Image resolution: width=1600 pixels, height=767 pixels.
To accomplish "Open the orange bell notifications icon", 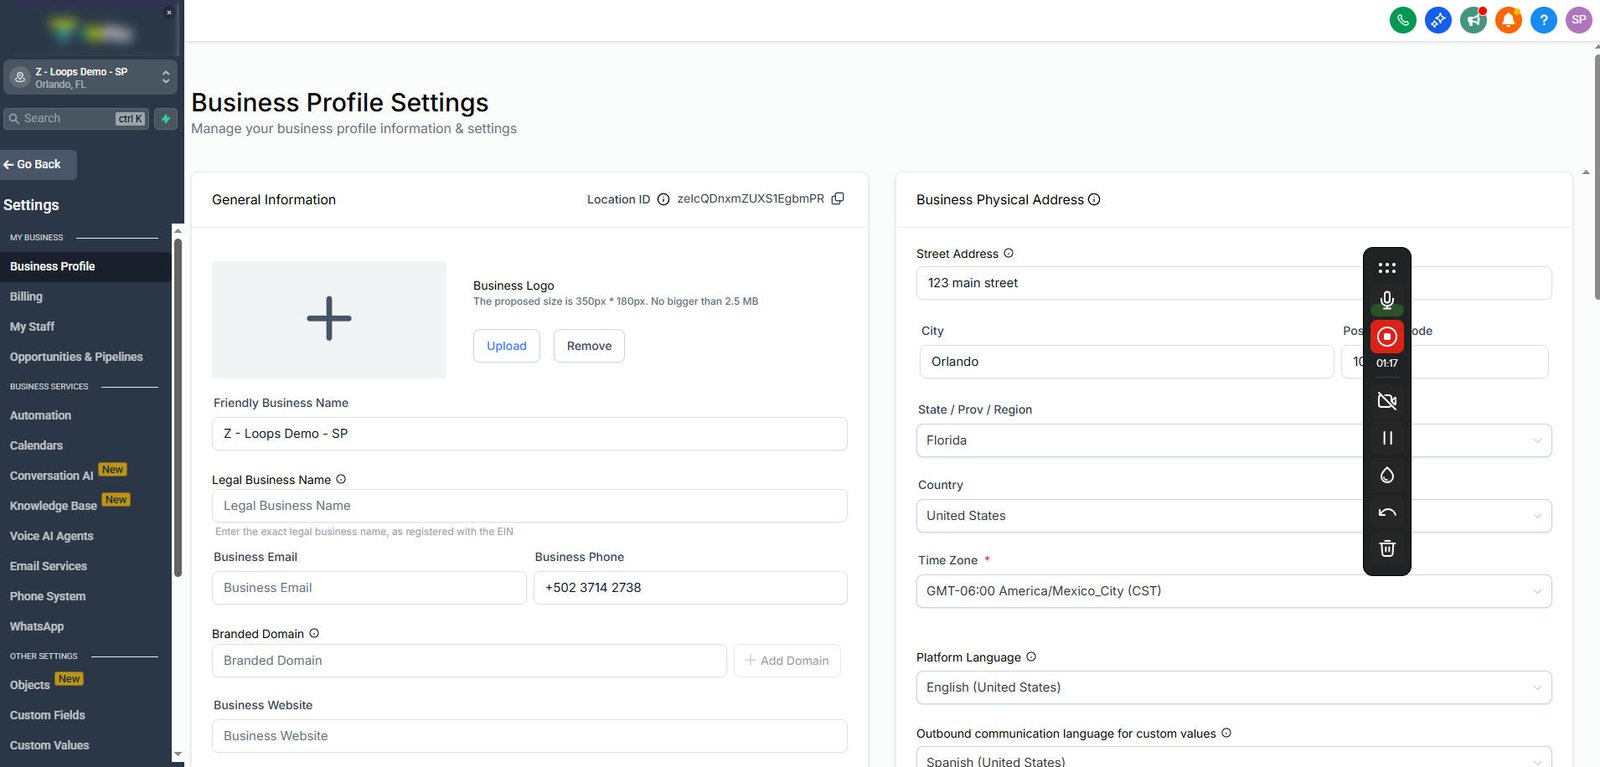I will click(1508, 20).
